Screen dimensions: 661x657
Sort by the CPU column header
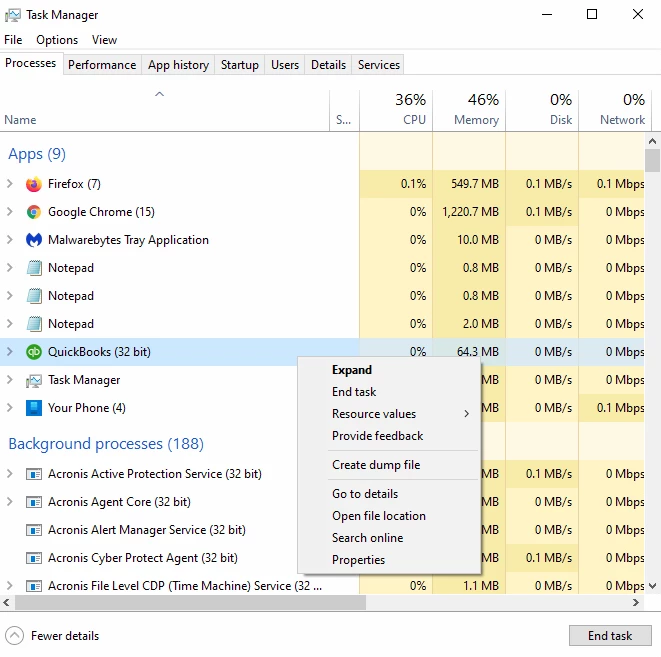396,110
